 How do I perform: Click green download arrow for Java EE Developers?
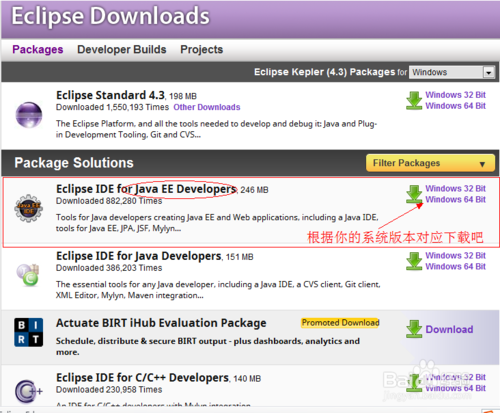414,194
